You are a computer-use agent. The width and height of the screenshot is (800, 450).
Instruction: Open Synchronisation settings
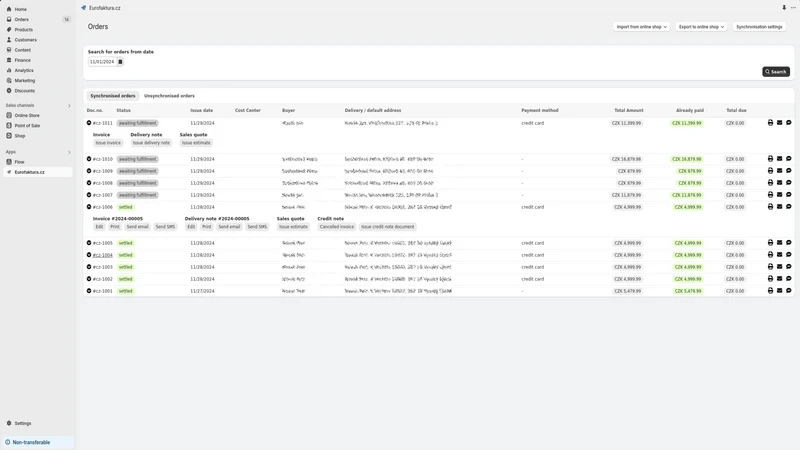759,27
